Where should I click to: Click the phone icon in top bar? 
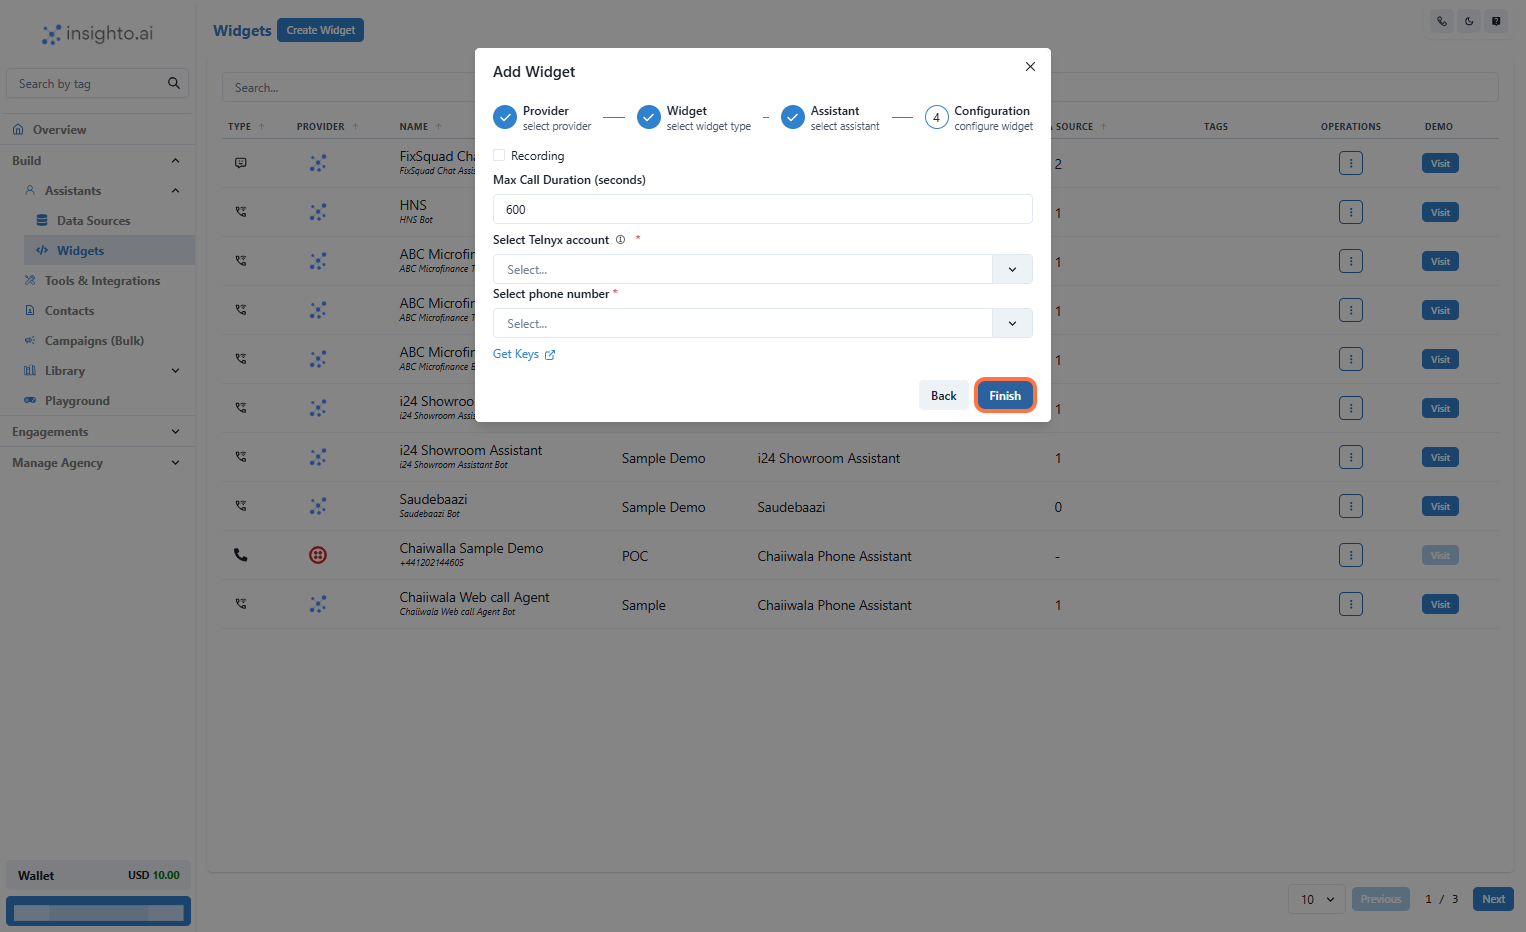tap(1442, 21)
